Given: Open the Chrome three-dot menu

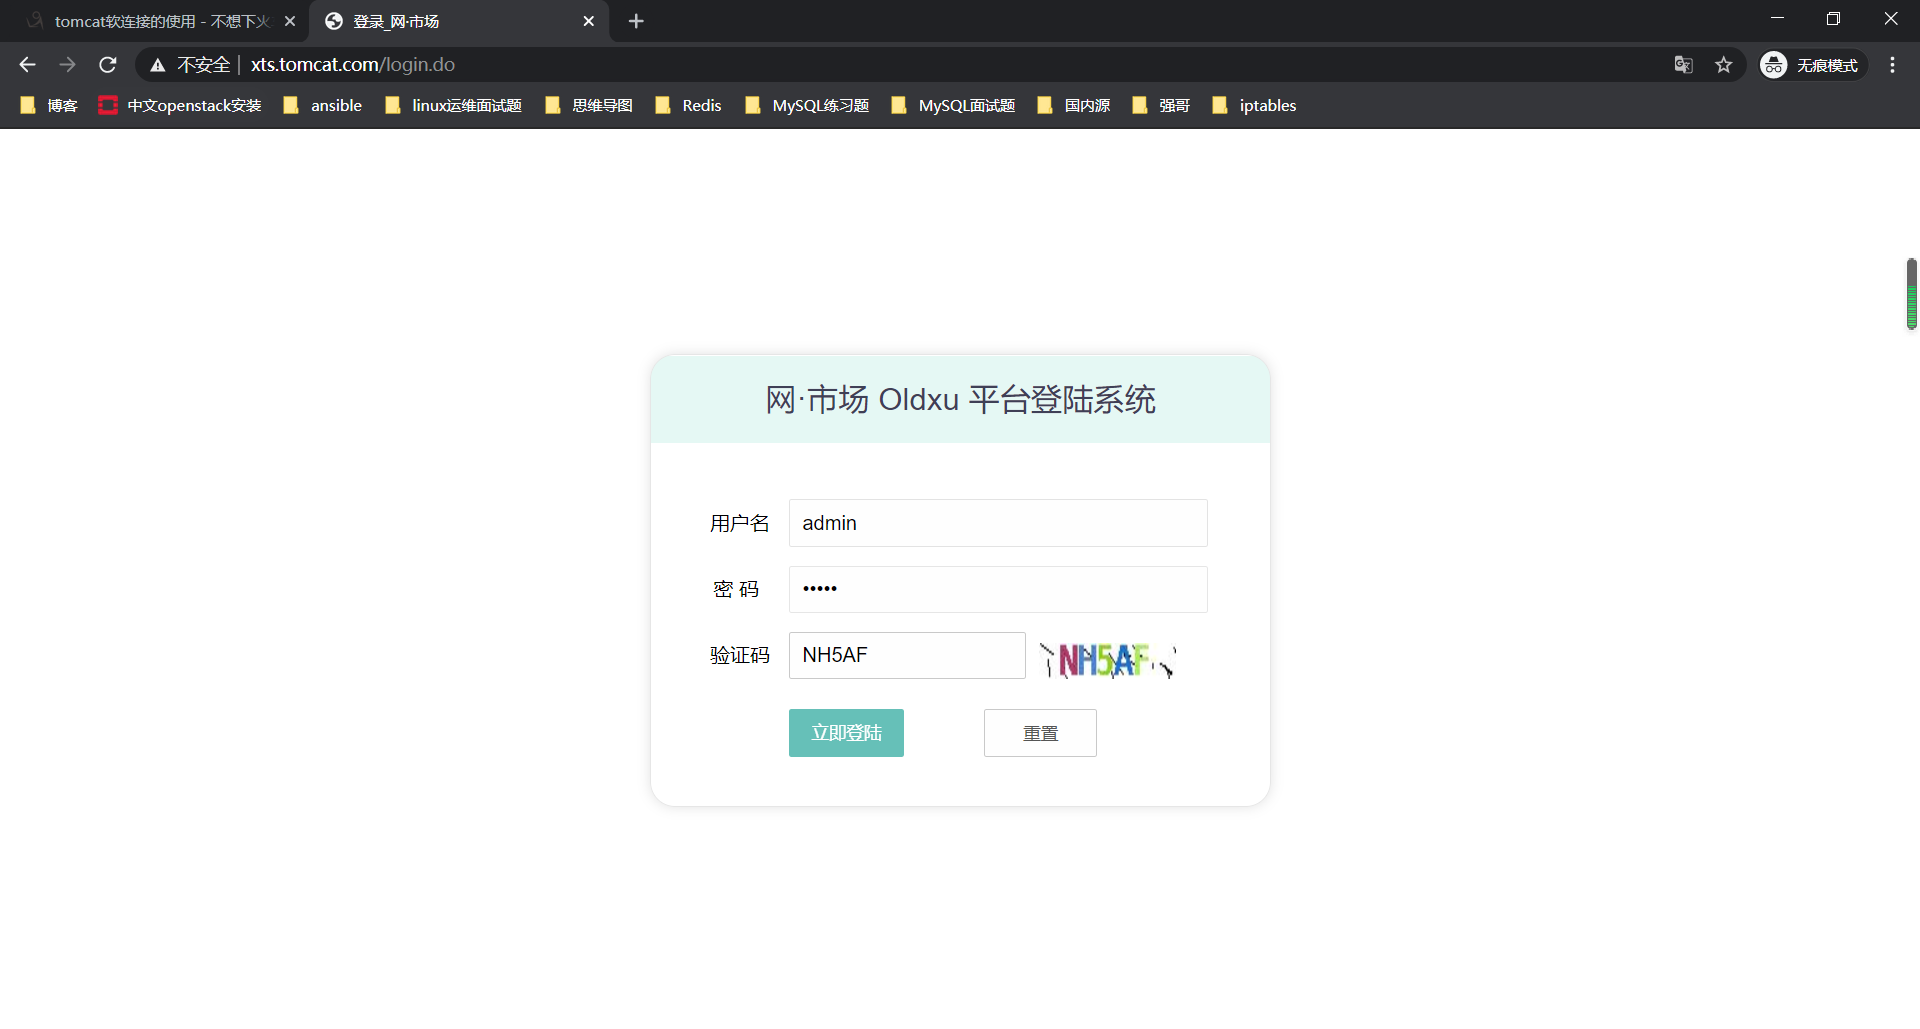Looking at the screenshot, I should click(x=1892, y=65).
